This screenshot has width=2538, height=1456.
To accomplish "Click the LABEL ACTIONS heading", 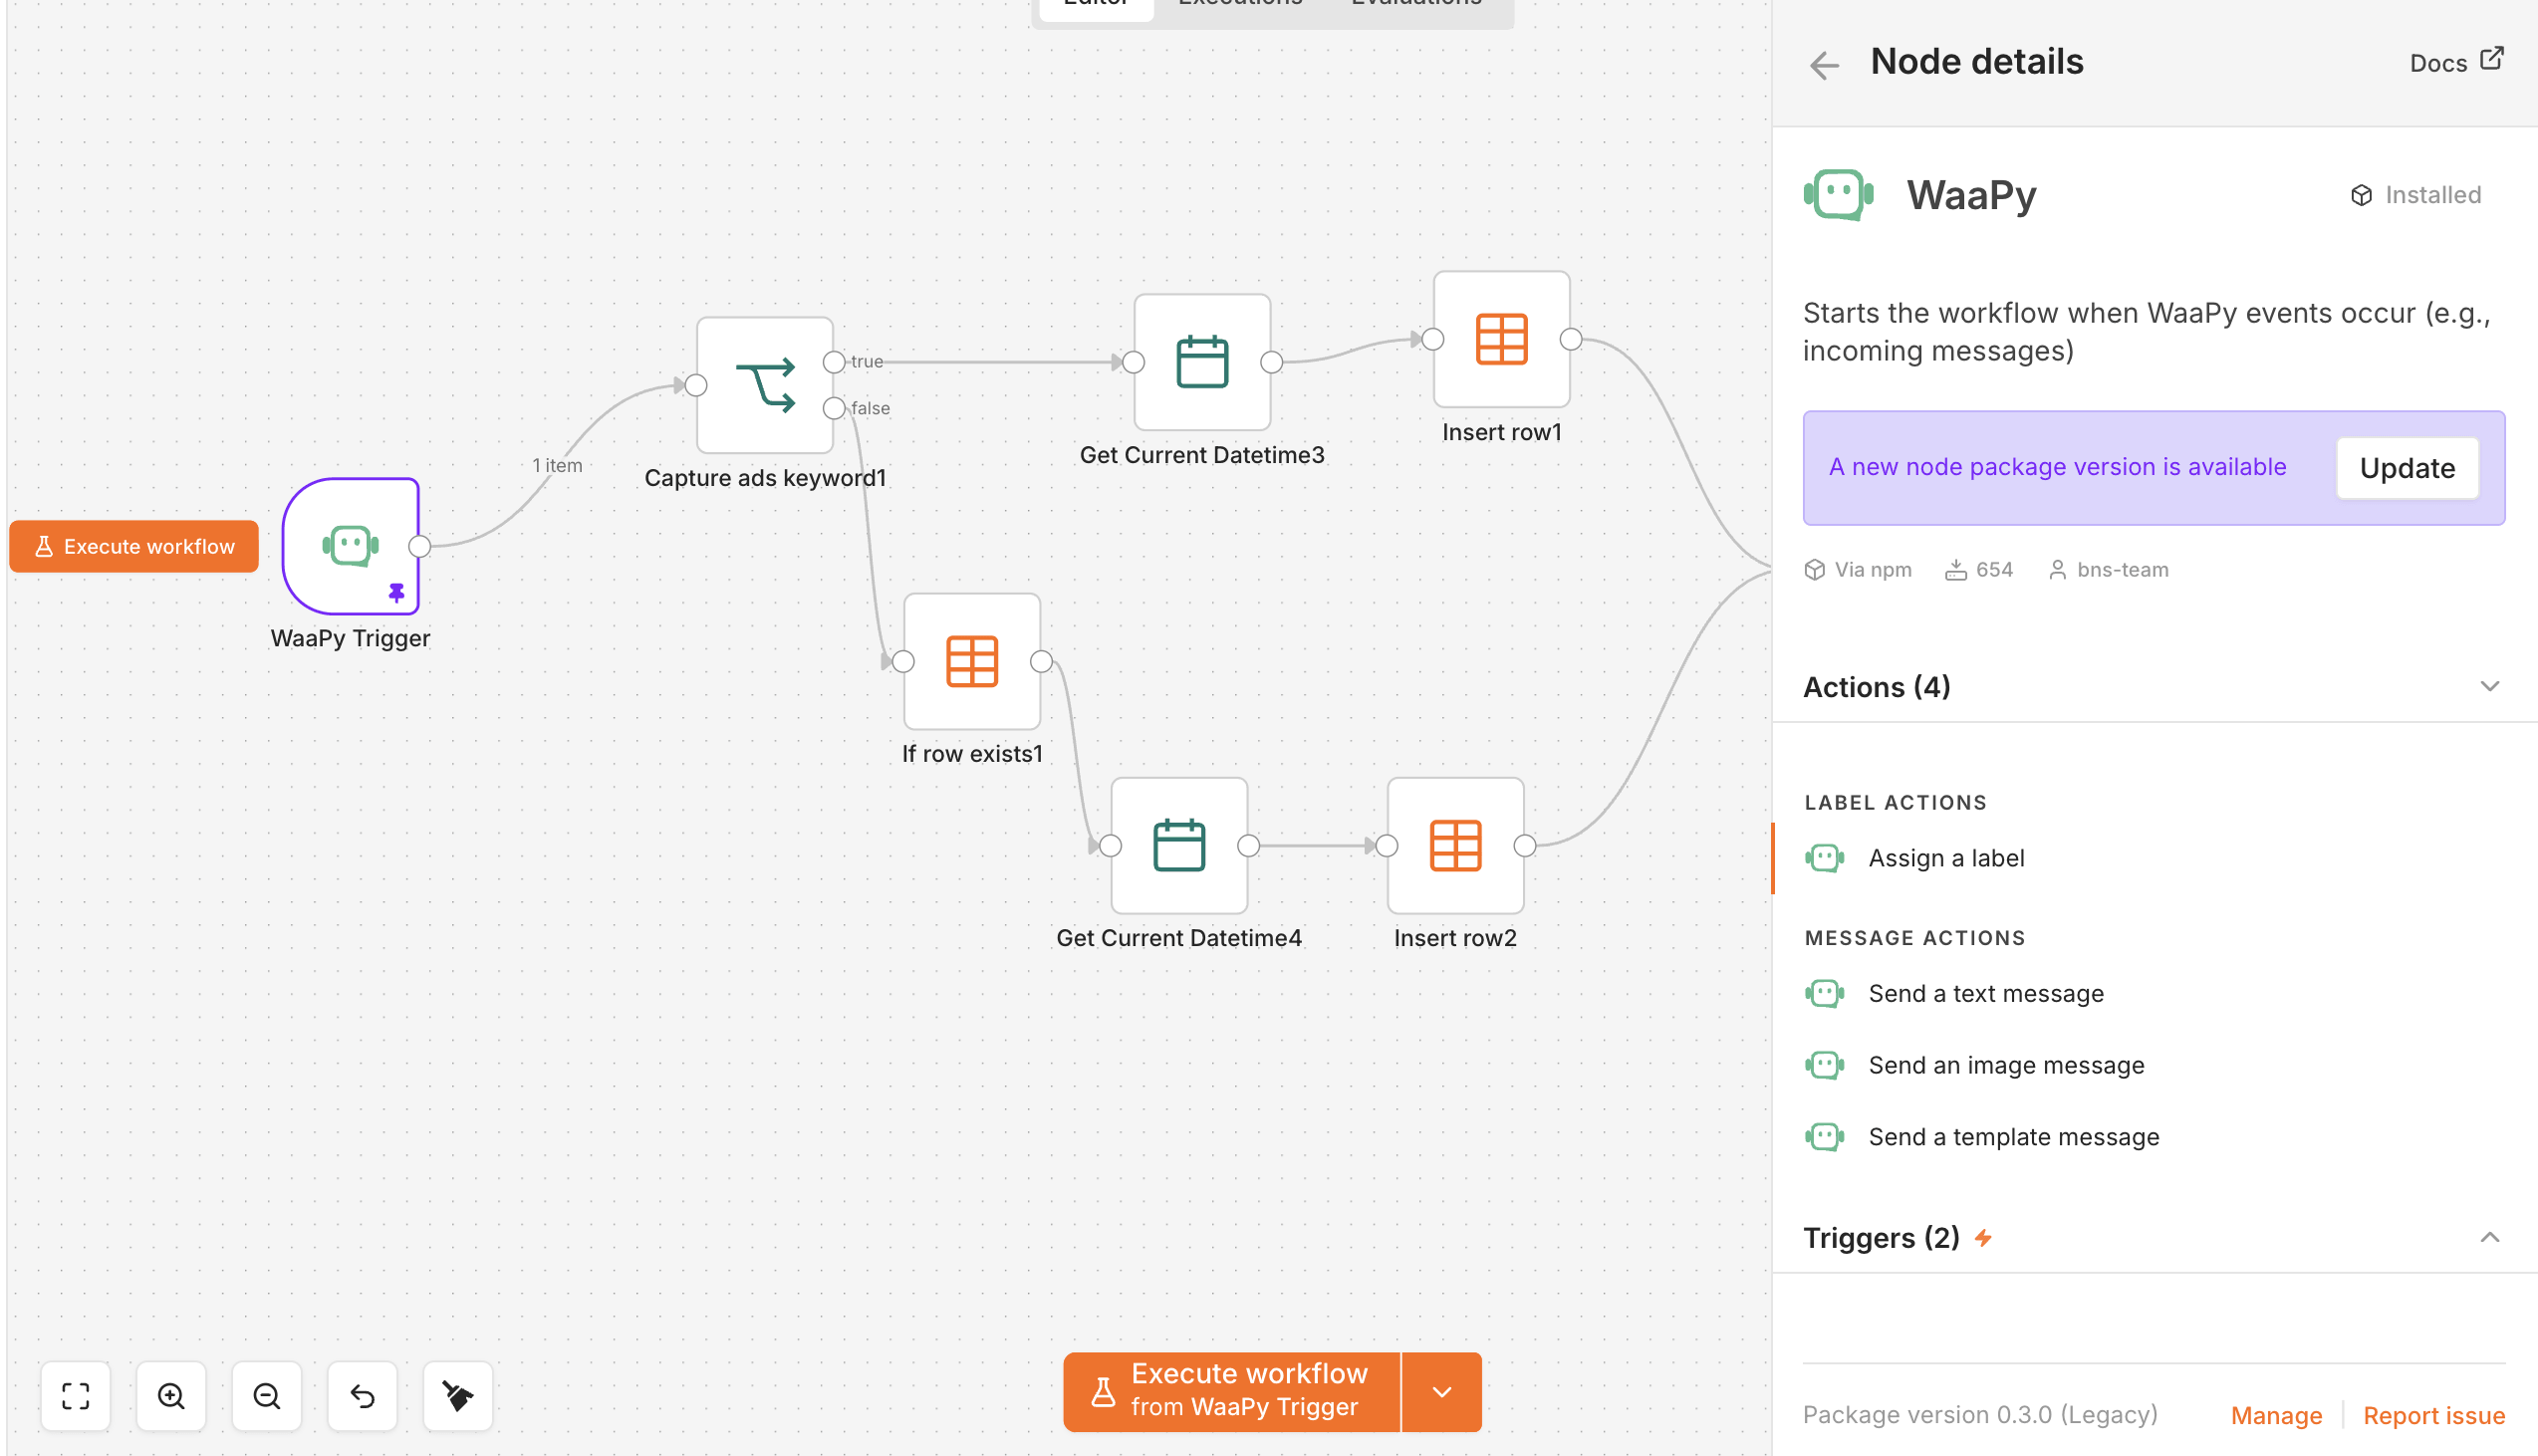I will coord(1895,803).
